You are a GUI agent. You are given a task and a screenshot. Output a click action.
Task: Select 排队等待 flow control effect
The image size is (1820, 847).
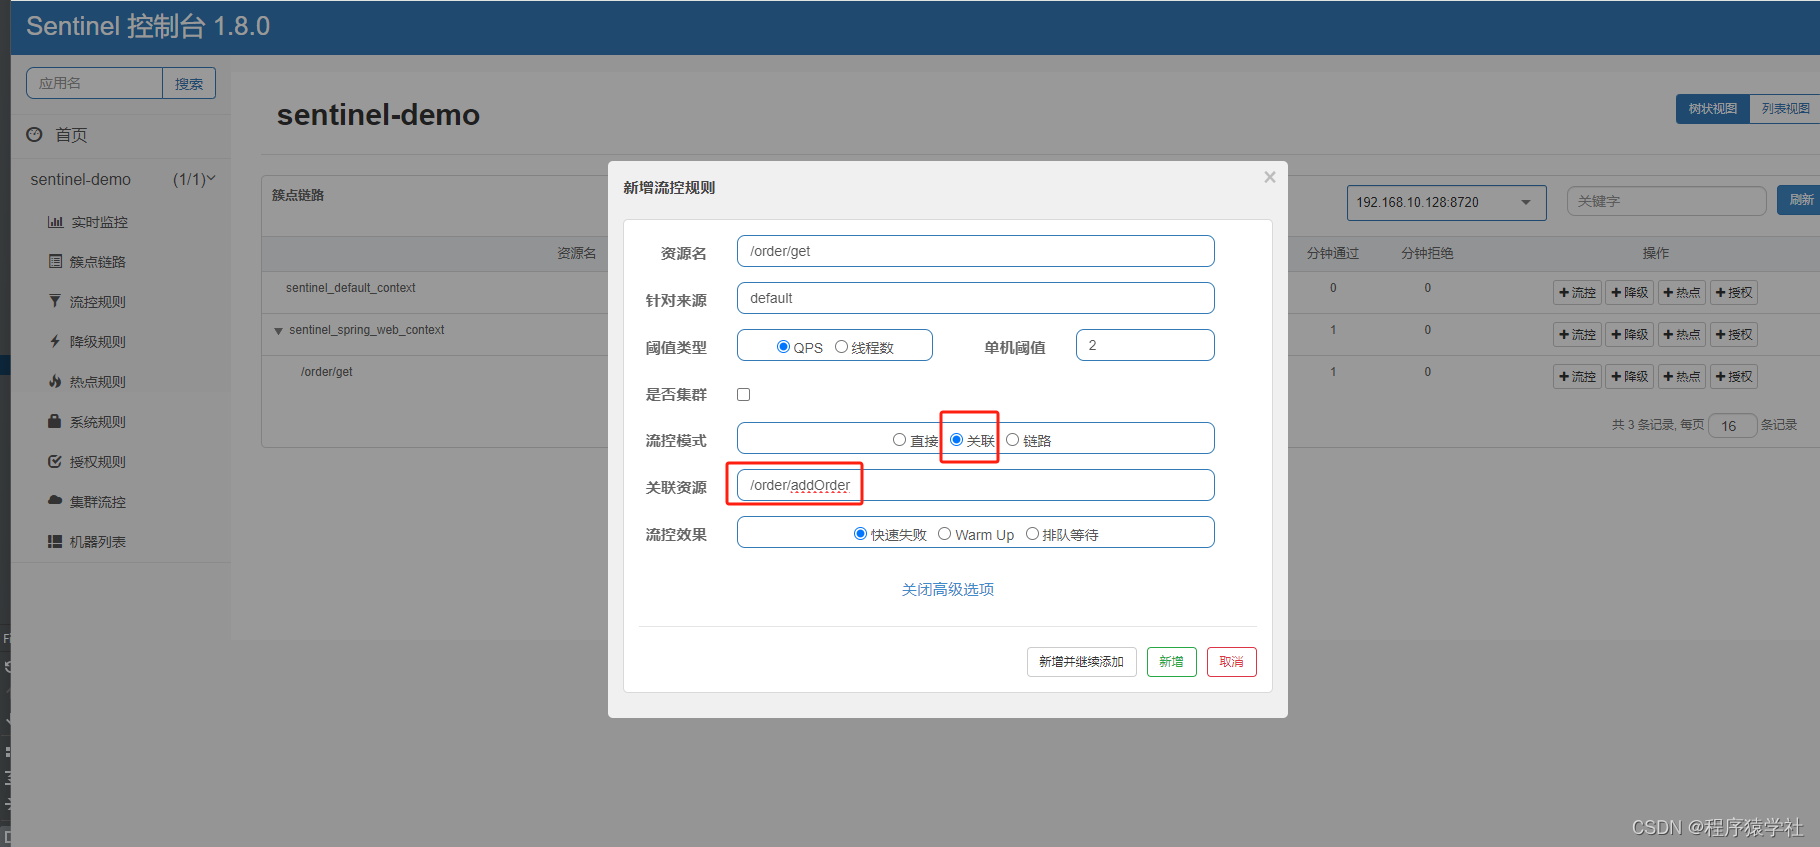coord(1032,534)
